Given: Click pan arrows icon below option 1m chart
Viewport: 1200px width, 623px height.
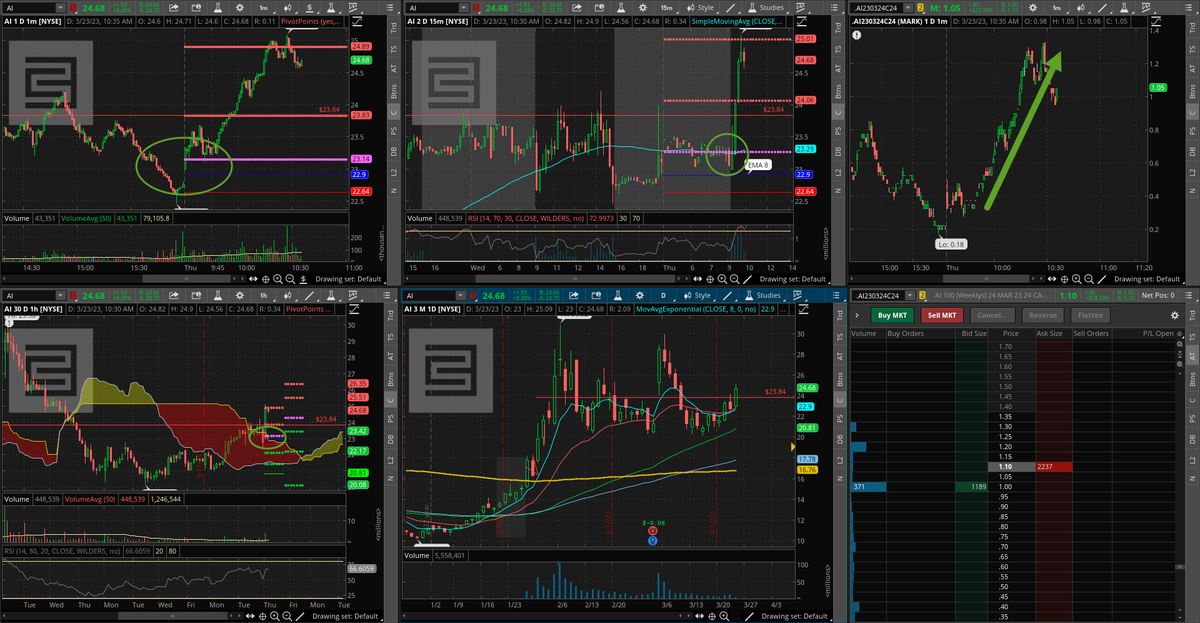Looking at the screenshot, I should coord(1052,279).
